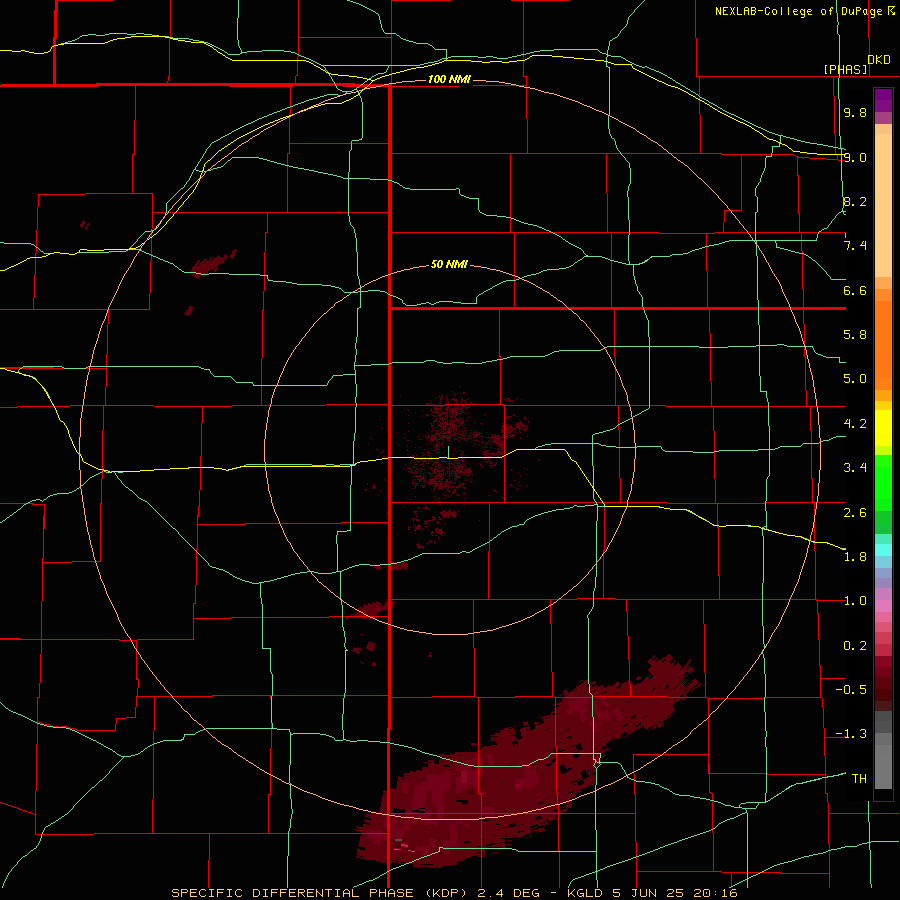
Task: Click the 2.6 scale value
Action: coord(855,513)
